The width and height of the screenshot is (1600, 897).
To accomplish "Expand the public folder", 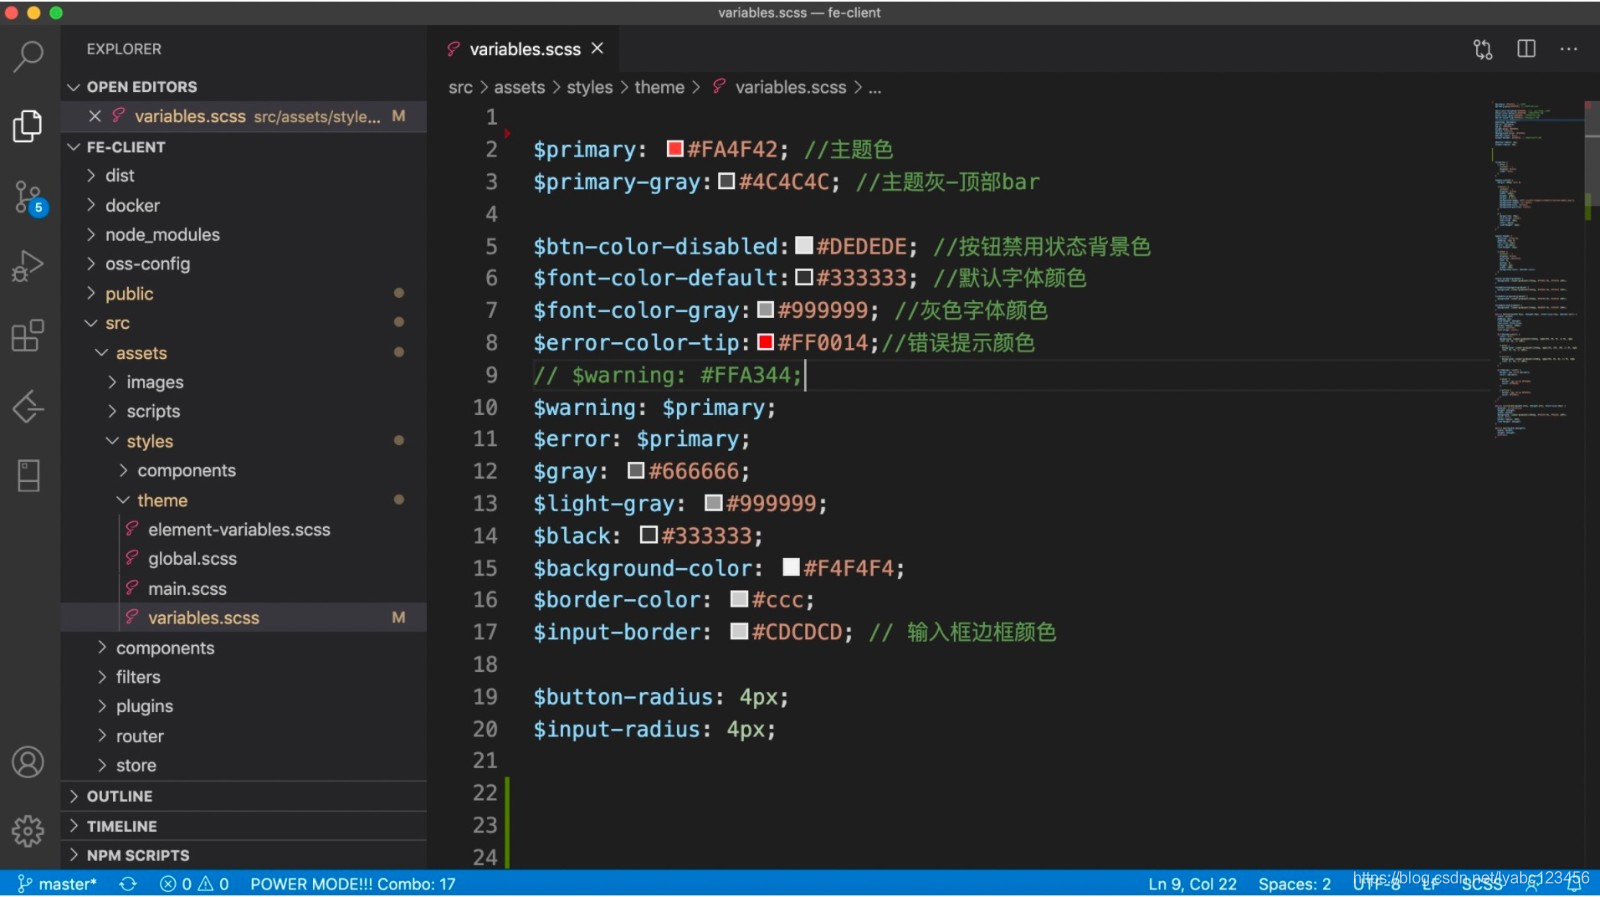I will pyautogui.click(x=244, y=294).
